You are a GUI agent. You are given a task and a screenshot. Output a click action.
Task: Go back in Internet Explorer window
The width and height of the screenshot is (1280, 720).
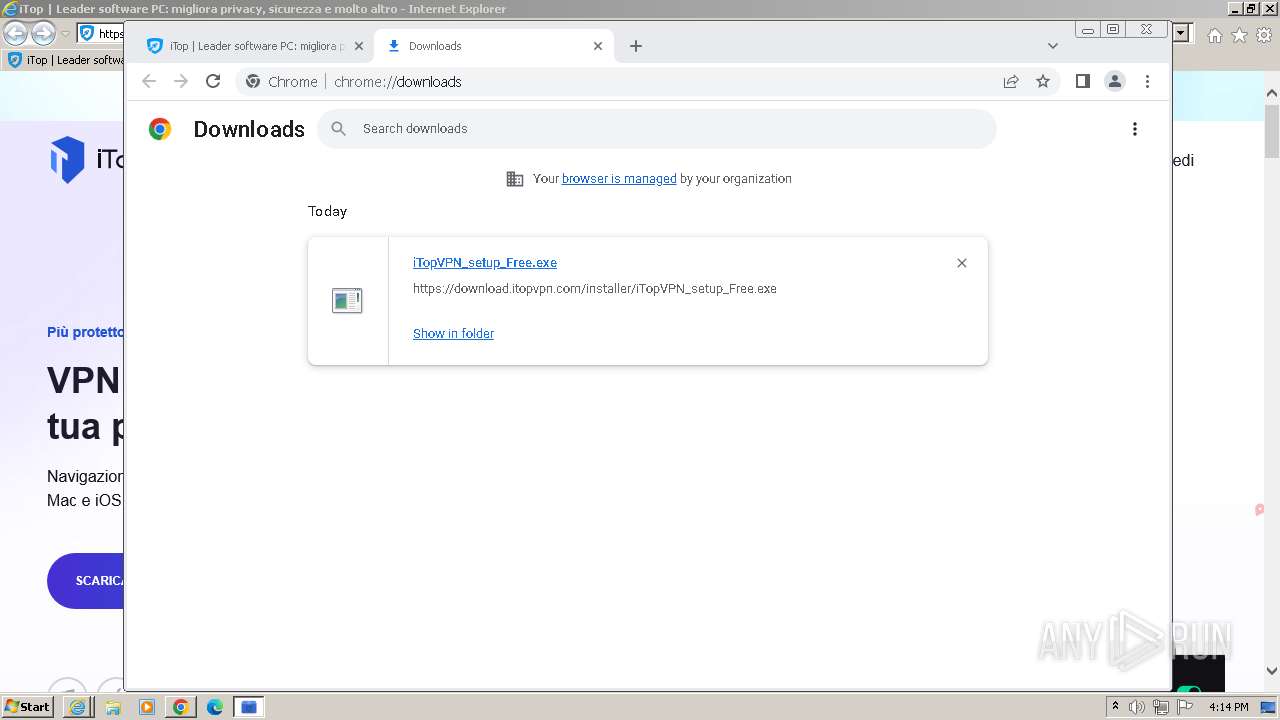click(15, 33)
